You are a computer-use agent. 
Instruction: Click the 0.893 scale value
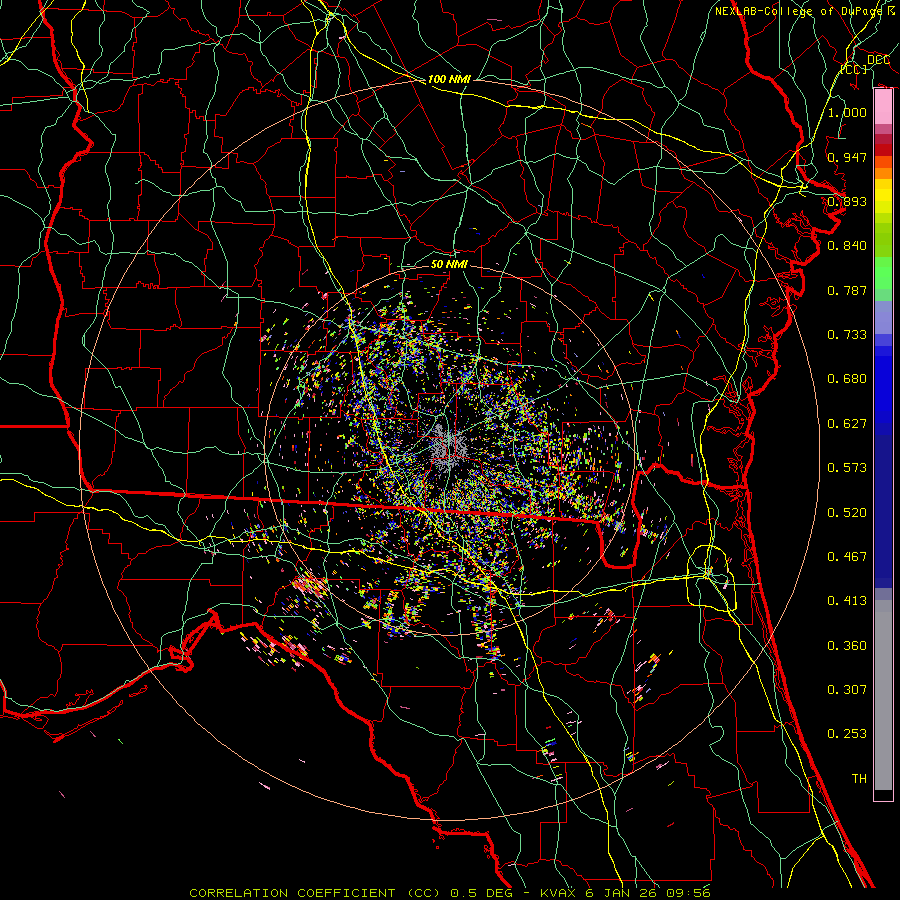[x=847, y=201]
